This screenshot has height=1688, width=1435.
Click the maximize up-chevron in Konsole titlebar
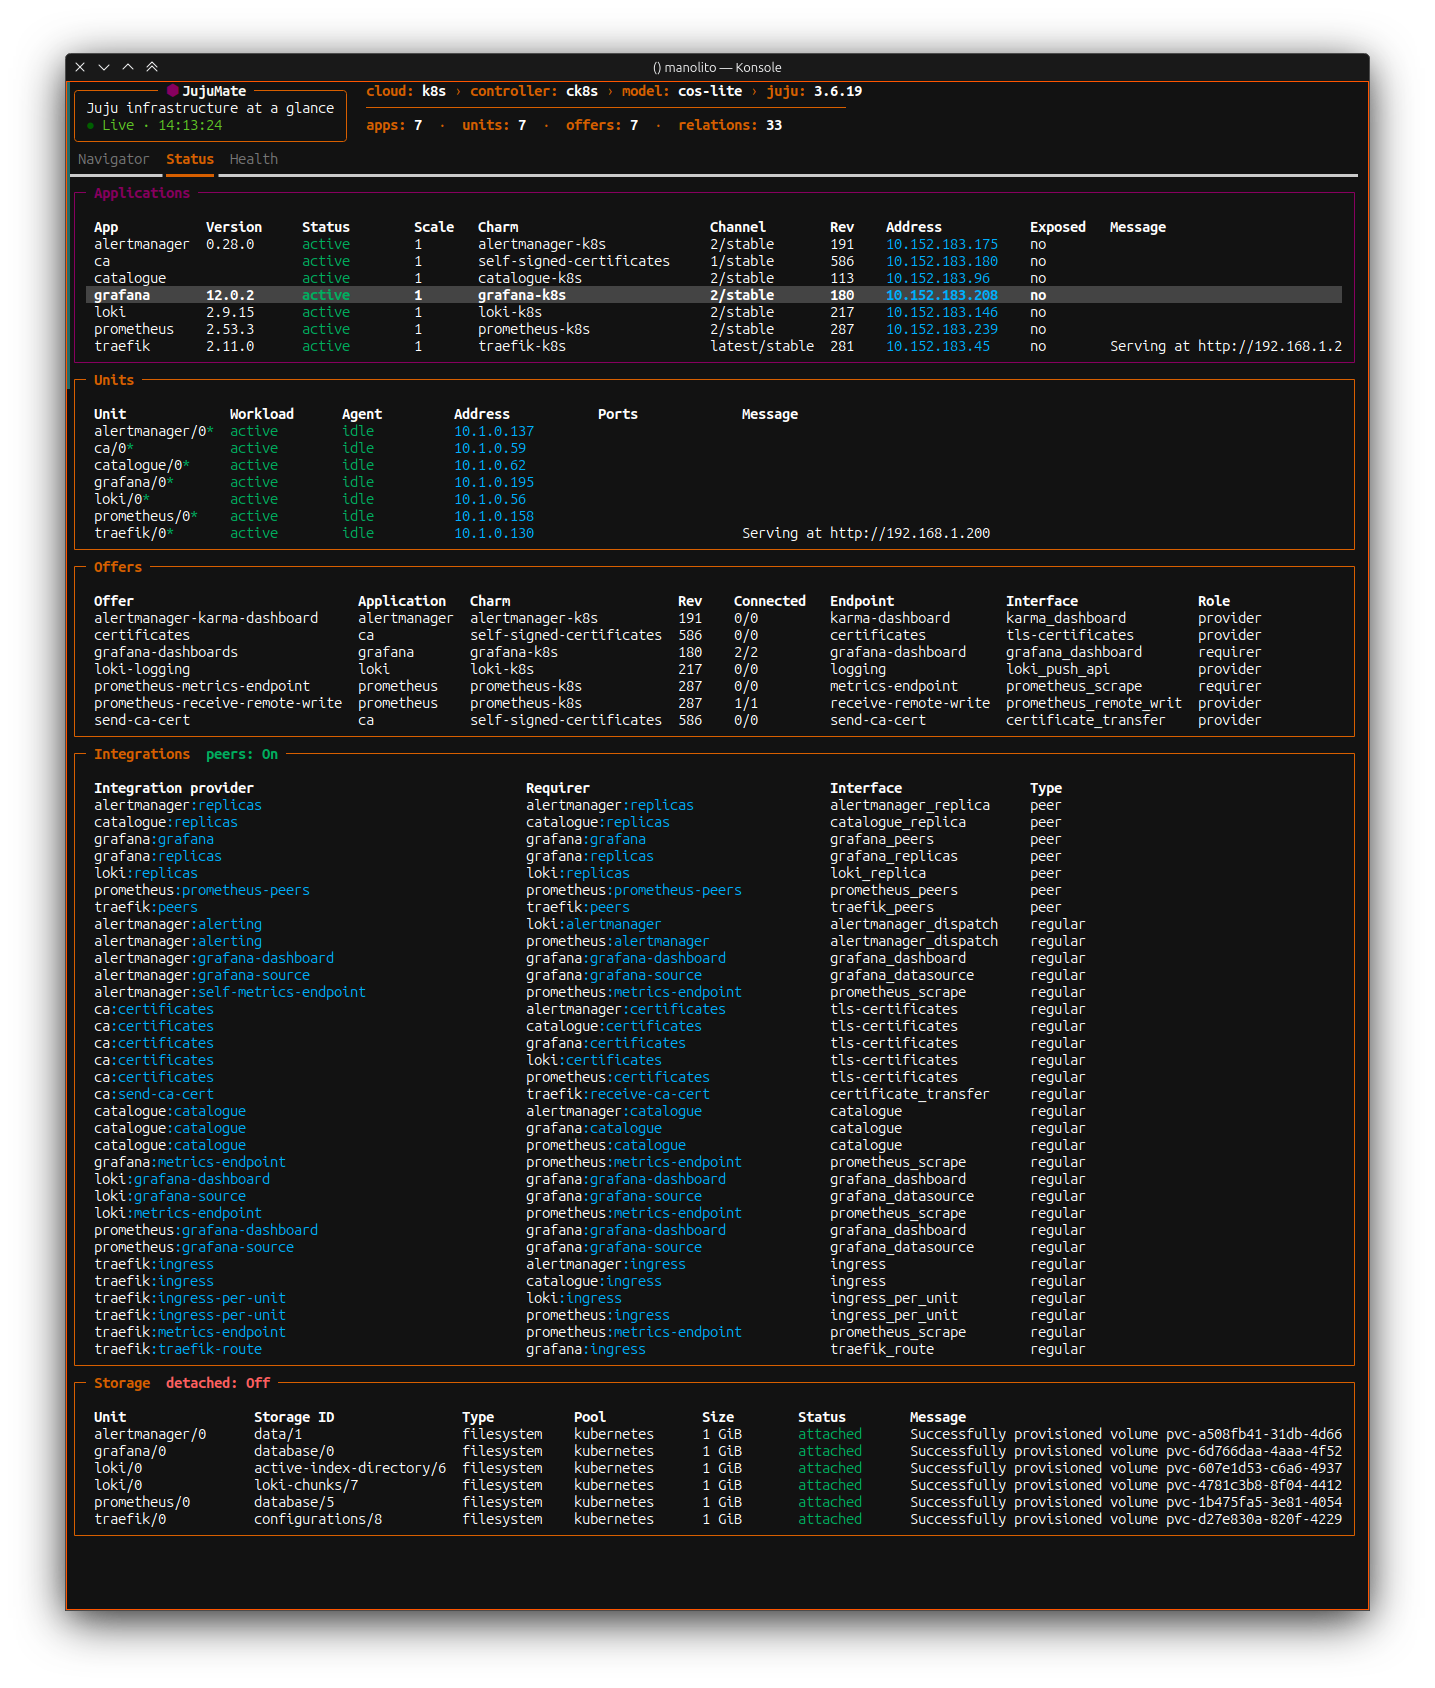[128, 67]
